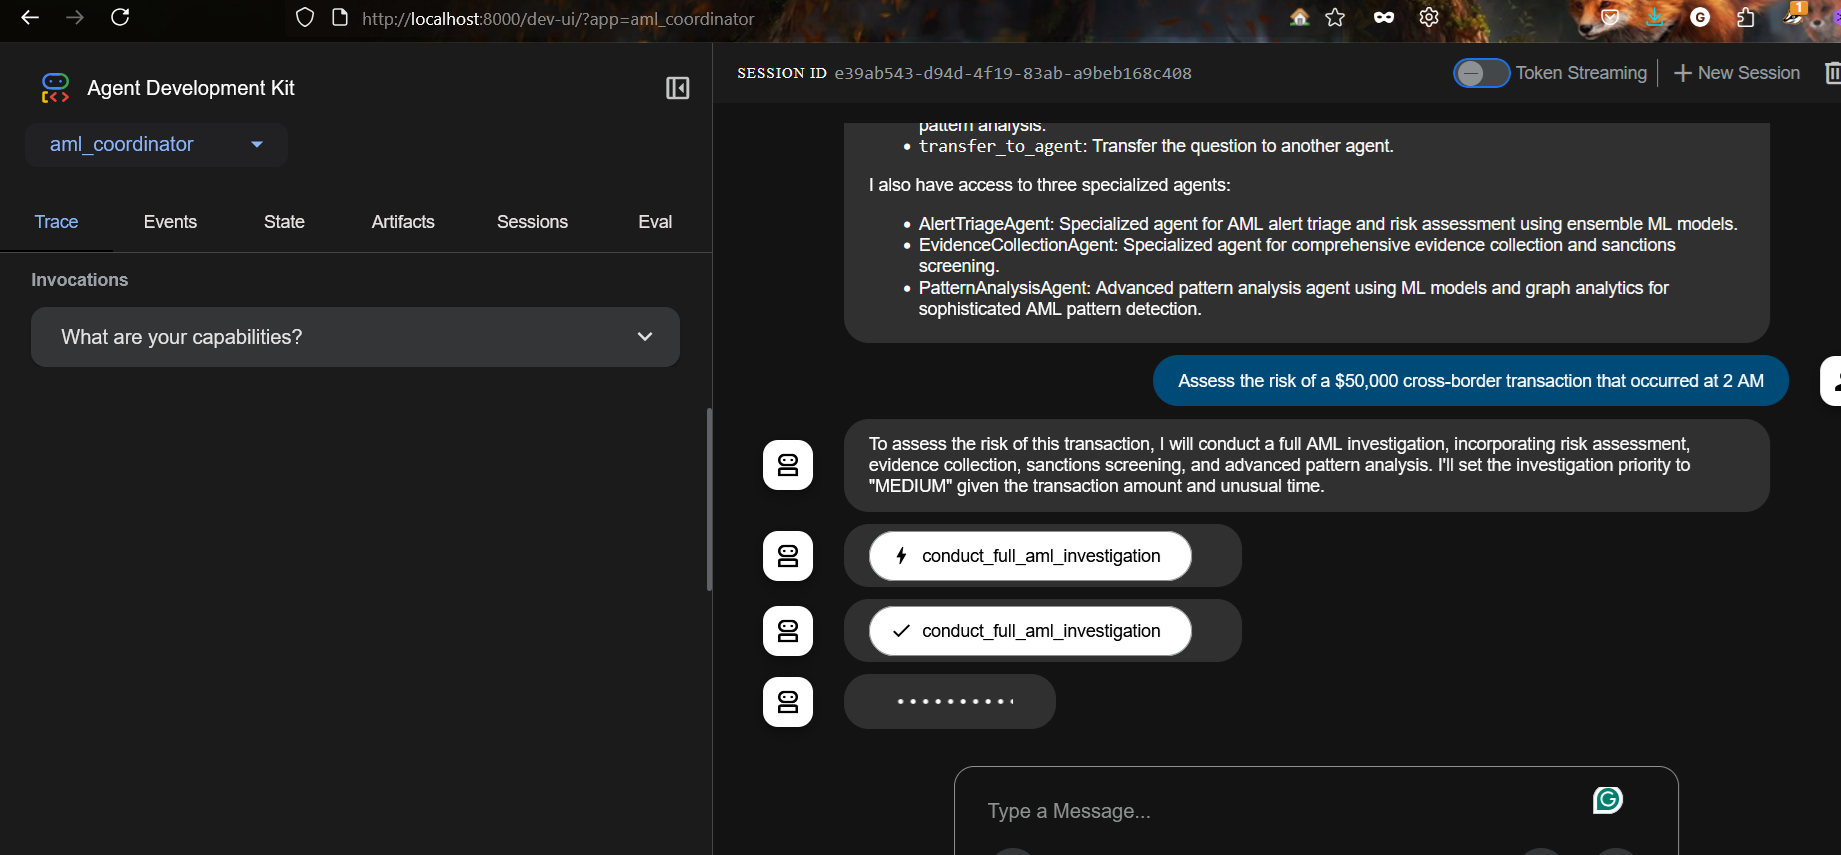Click the Grammarly G toolbar extension
1841x855 pixels.
point(1700,17)
